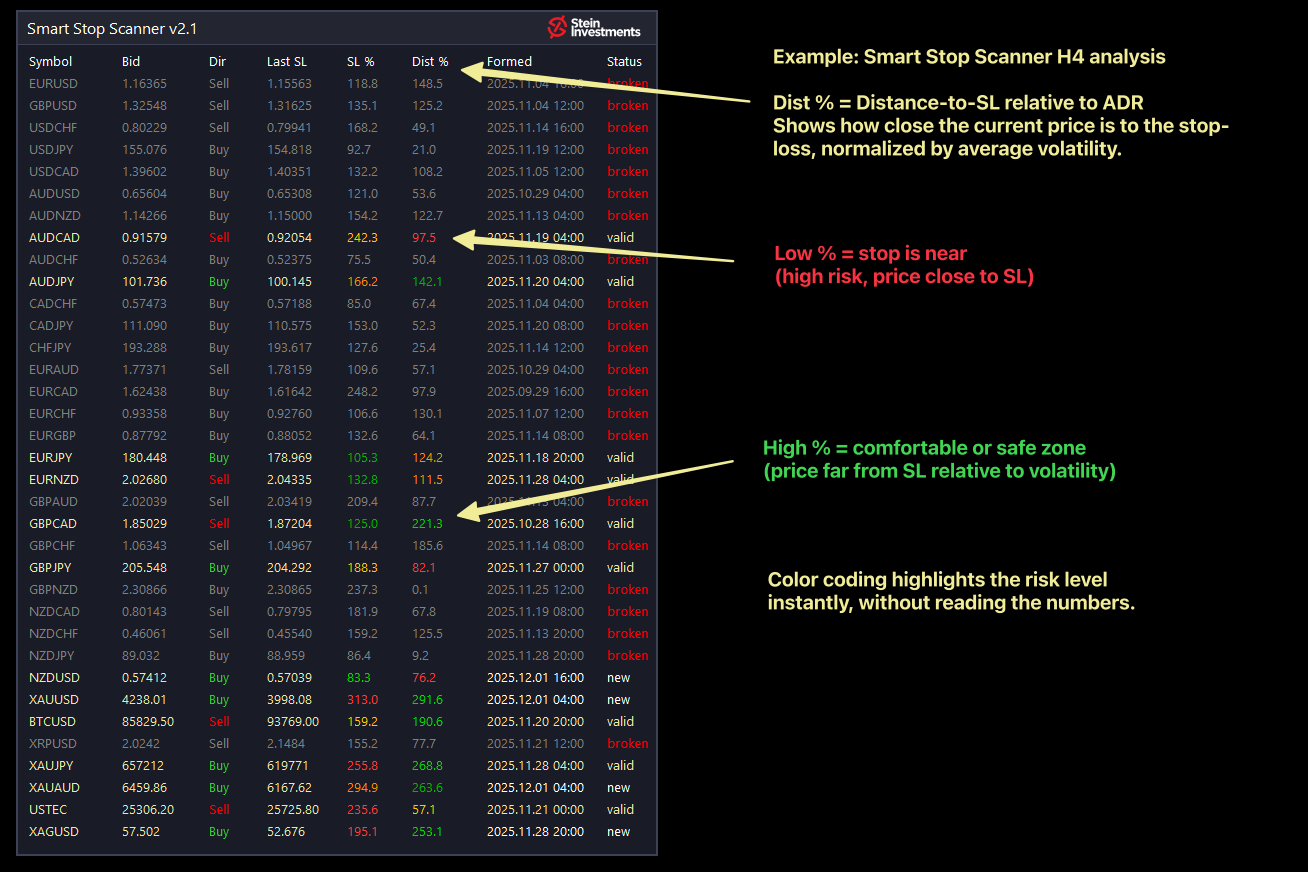Select the USDCHF symbol
This screenshot has height=872, width=1308.
[52, 128]
